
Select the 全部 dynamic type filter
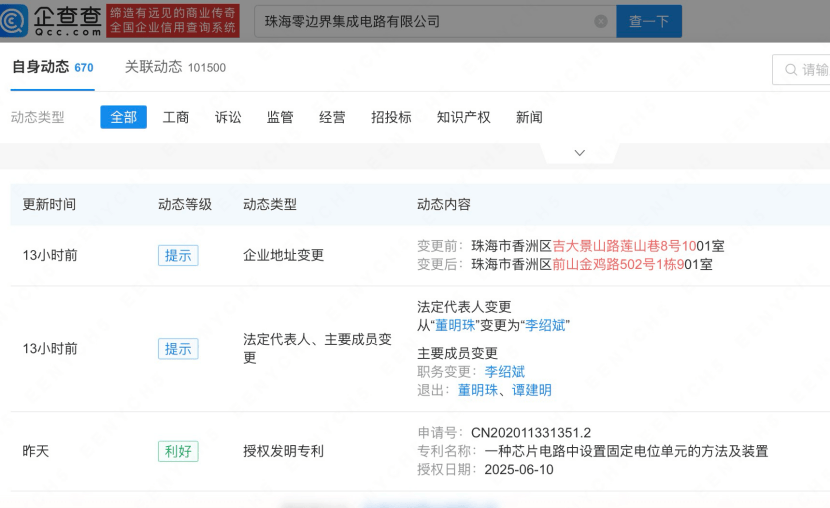pyautogui.click(x=123, y=117)
